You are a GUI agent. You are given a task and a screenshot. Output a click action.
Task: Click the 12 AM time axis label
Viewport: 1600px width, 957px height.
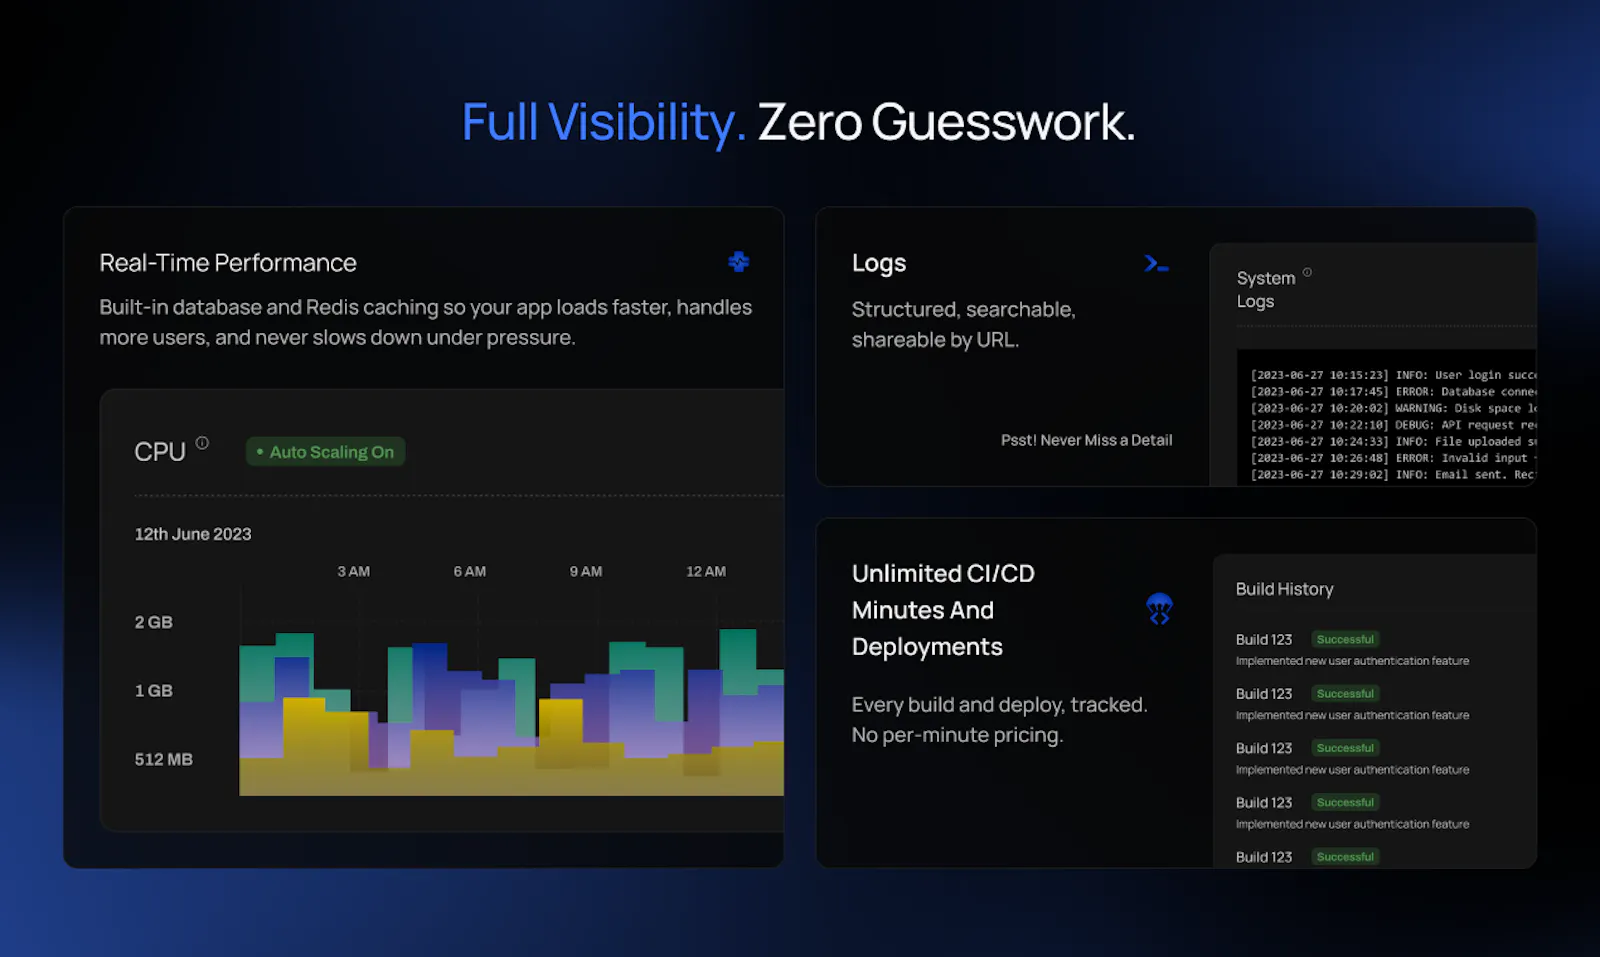pyautogui.click(x=706, y=572)
